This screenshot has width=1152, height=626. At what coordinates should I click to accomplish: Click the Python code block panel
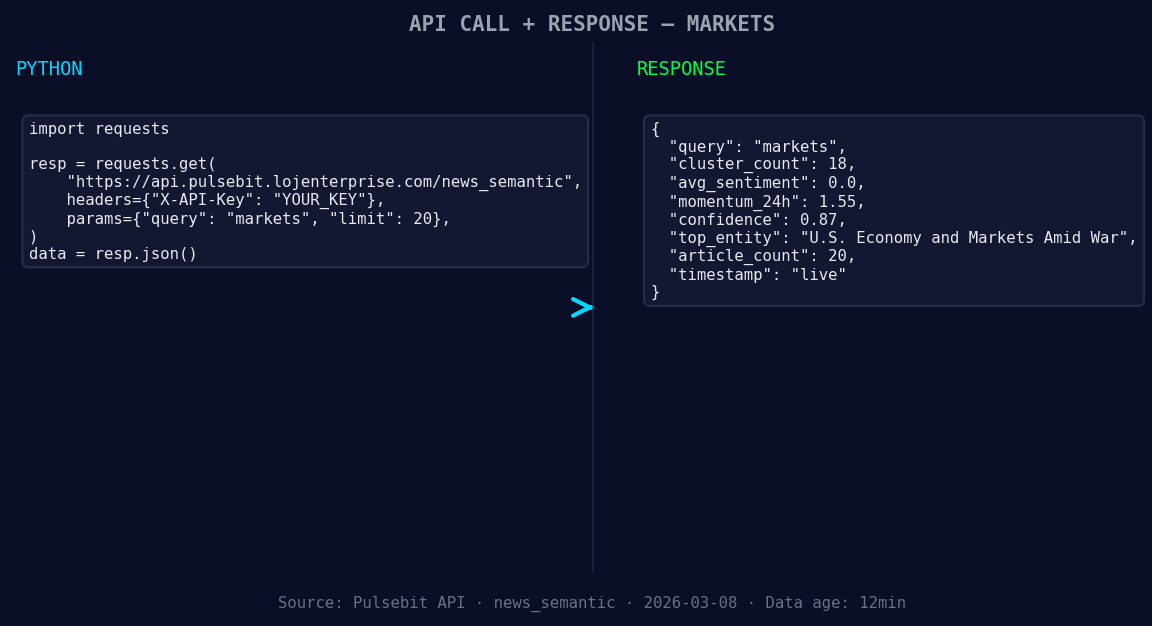point(304,190)
